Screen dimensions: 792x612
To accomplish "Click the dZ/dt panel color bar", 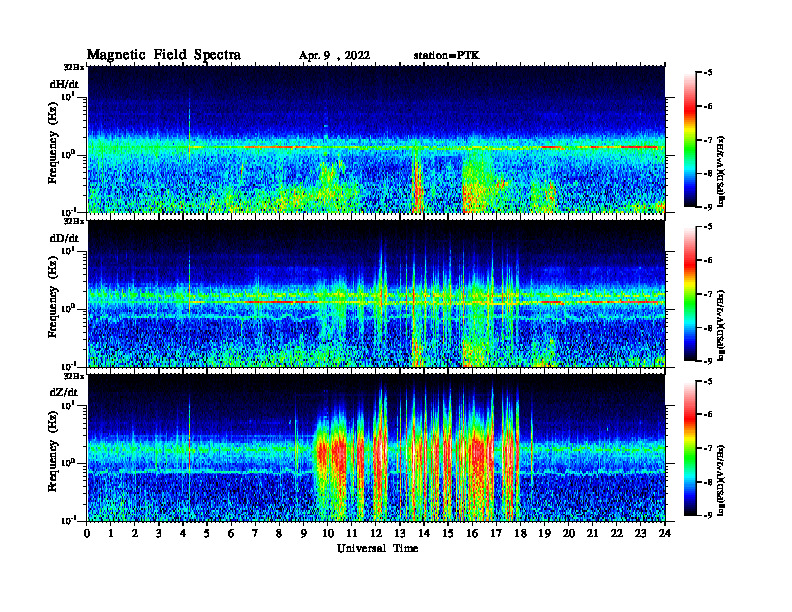I will click(x=689, y=448).
